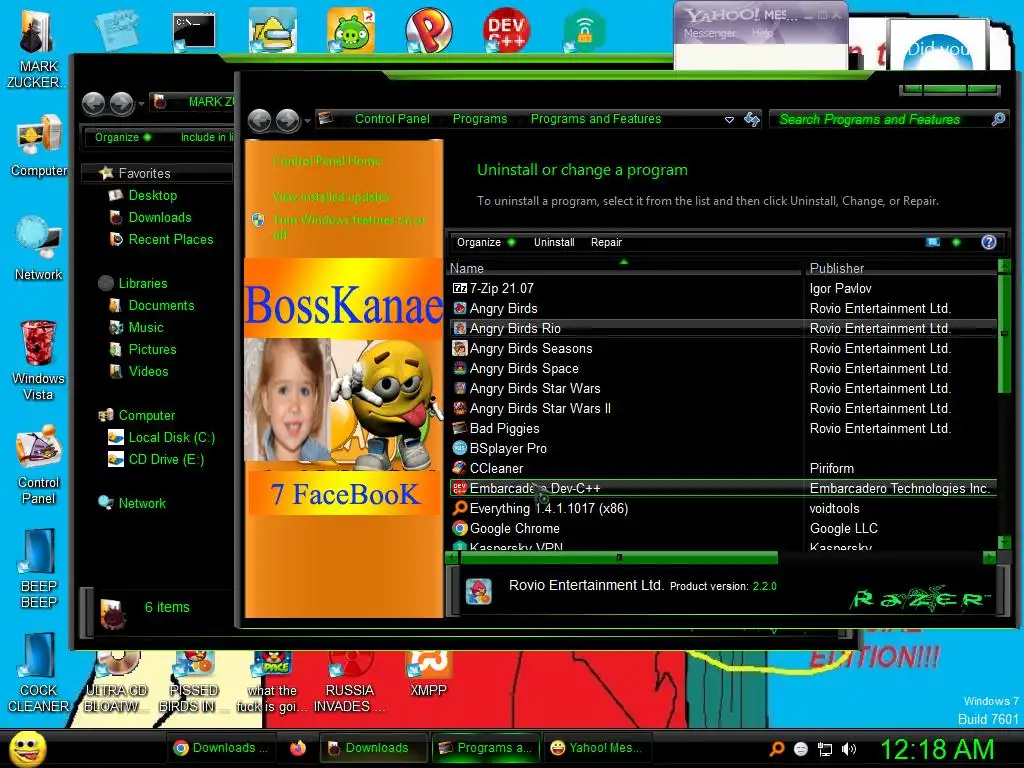Select the Google Chrome entry
Image resolution: width=1024 pixels, height=768 pixels.
click(723, 528)
